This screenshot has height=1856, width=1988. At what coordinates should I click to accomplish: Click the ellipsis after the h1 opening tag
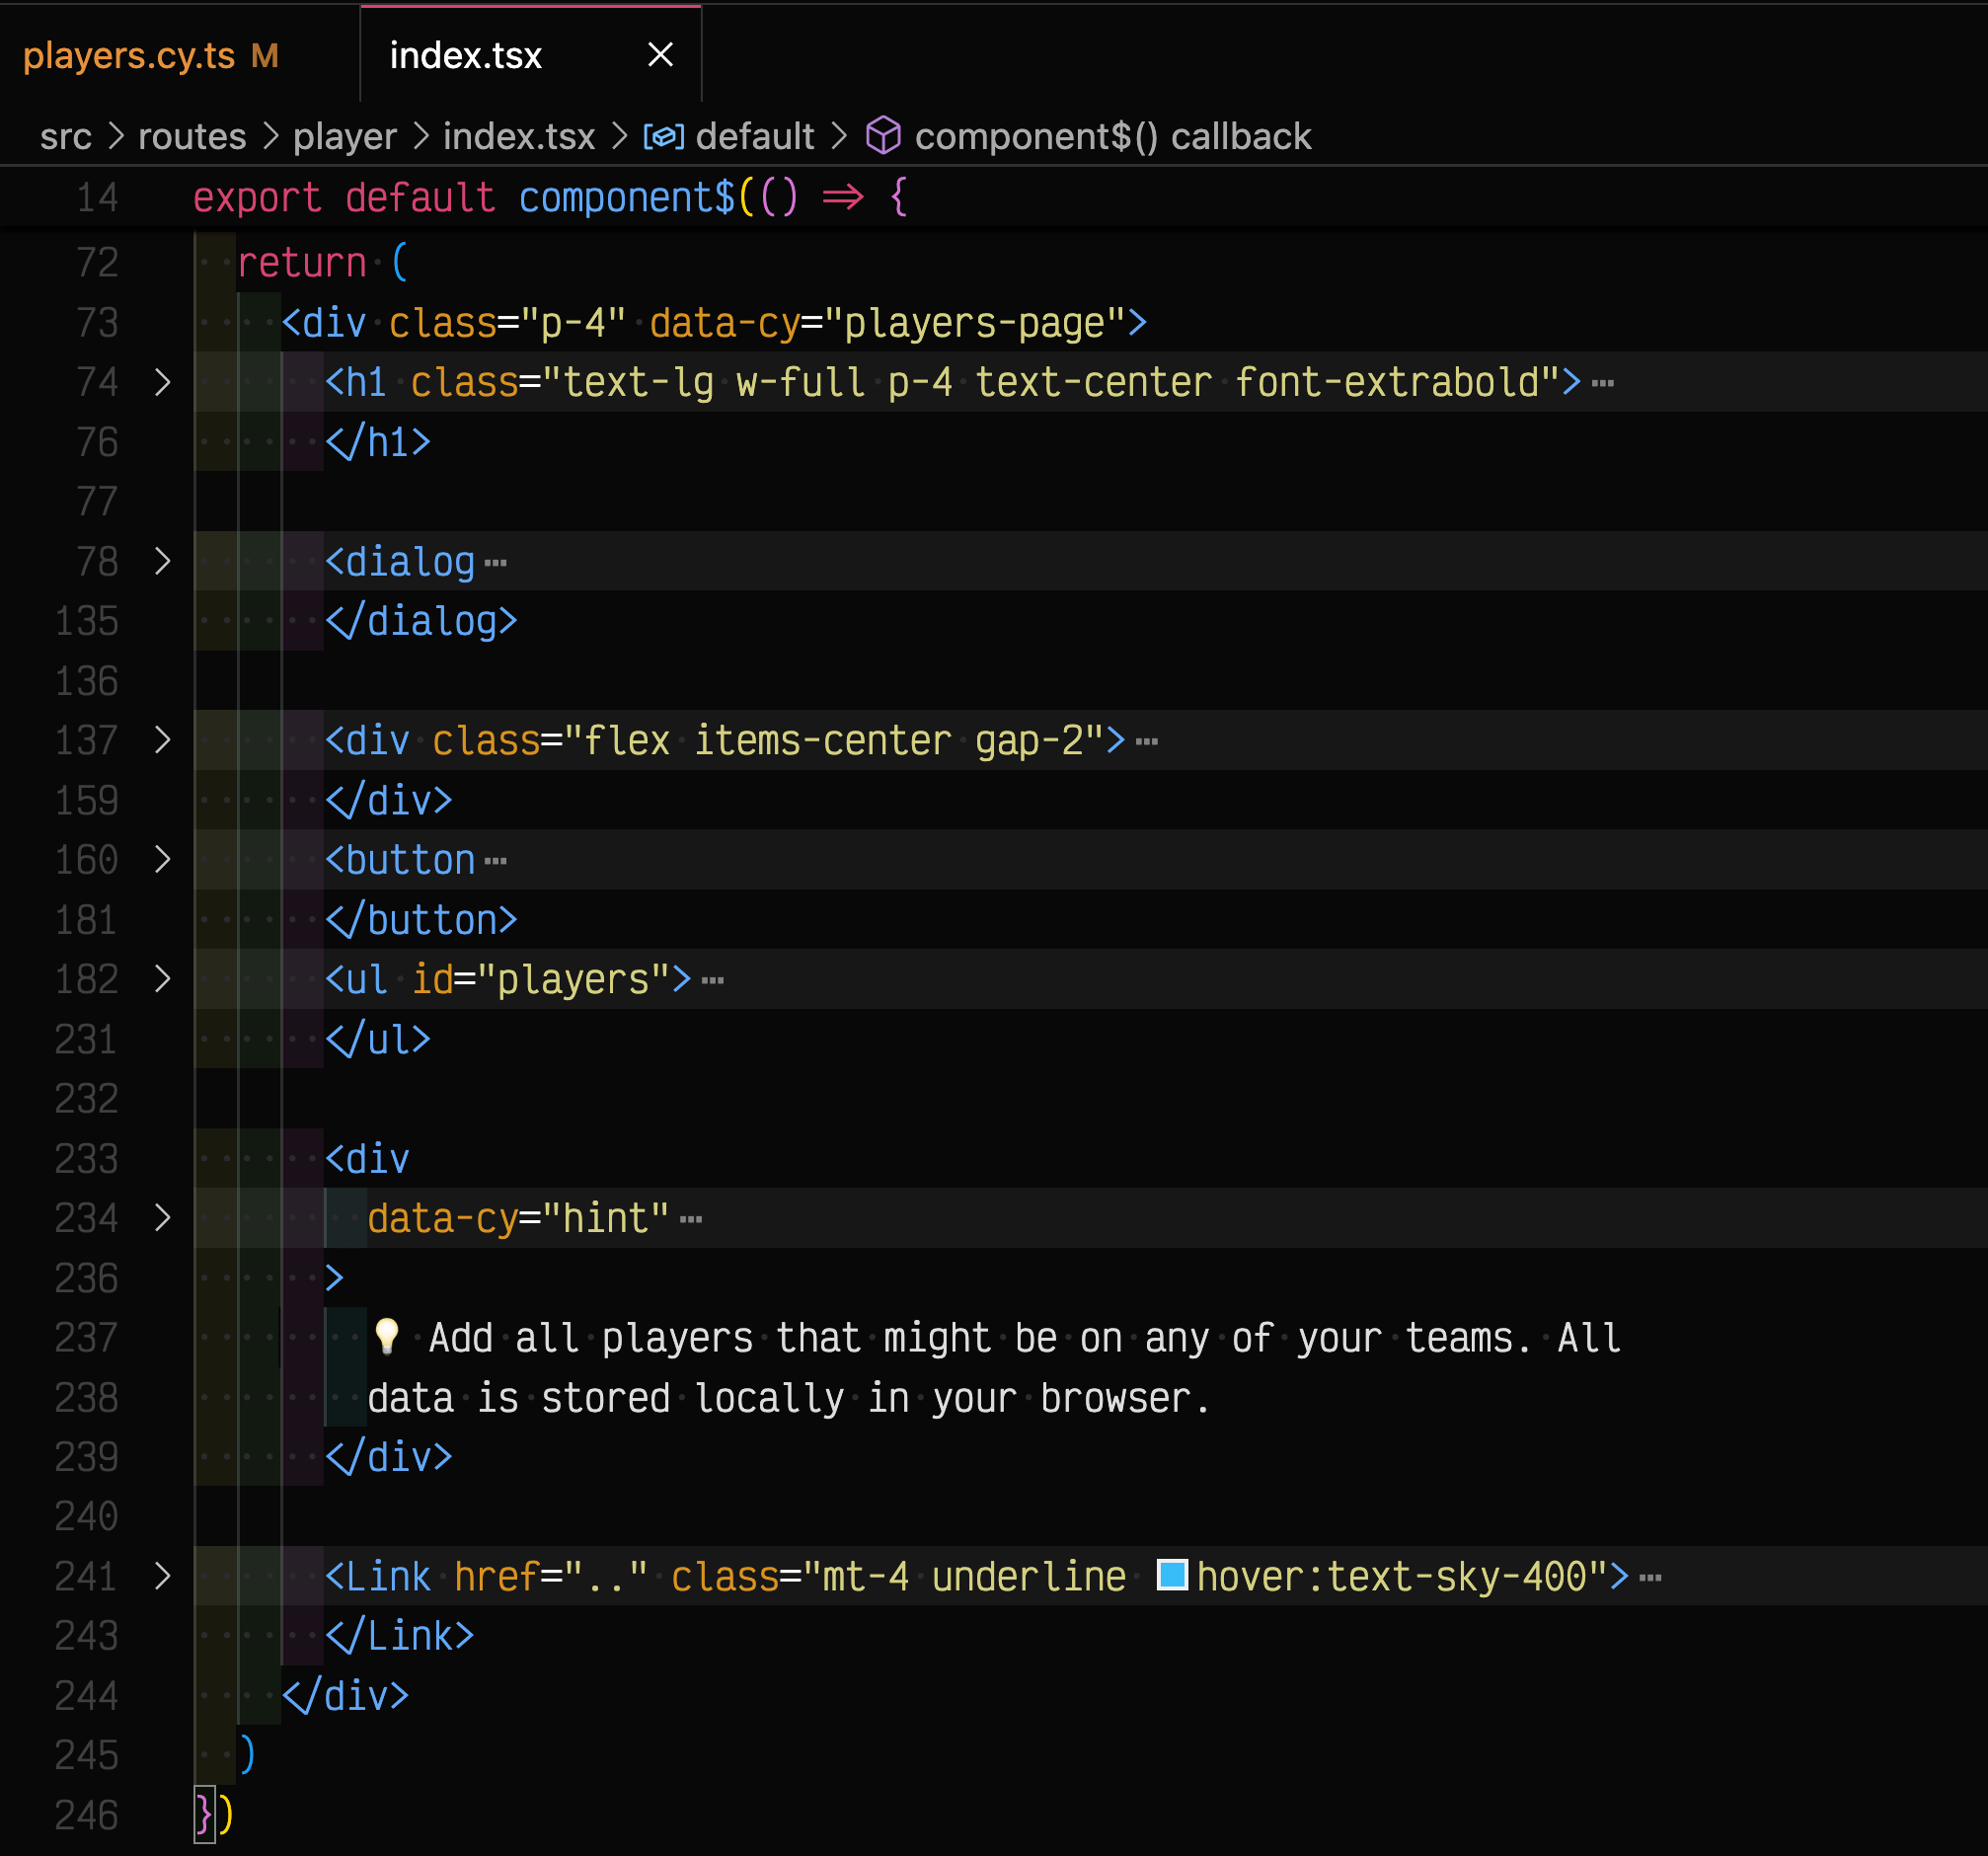(x=1603, y=384)
